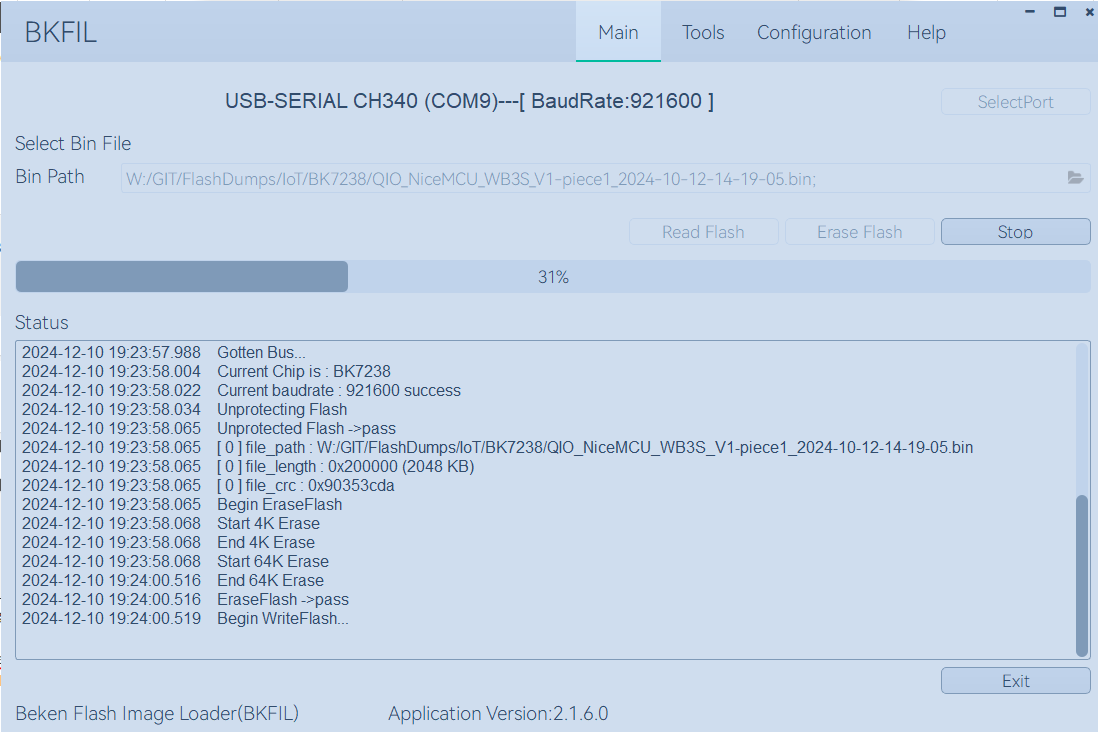Open the Help tab
This screenshot has width=1098, height=732.
pos(926,32)
